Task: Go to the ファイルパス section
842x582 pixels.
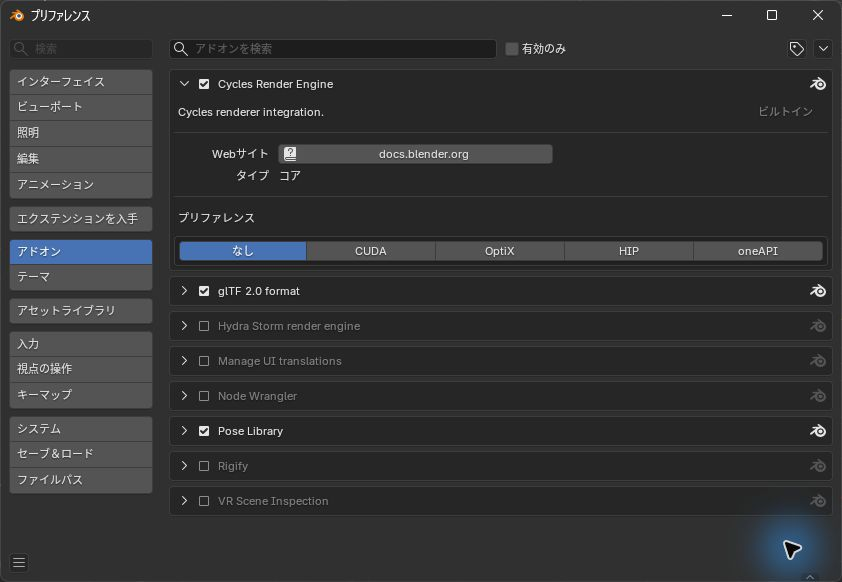Action: pos(81,480)
